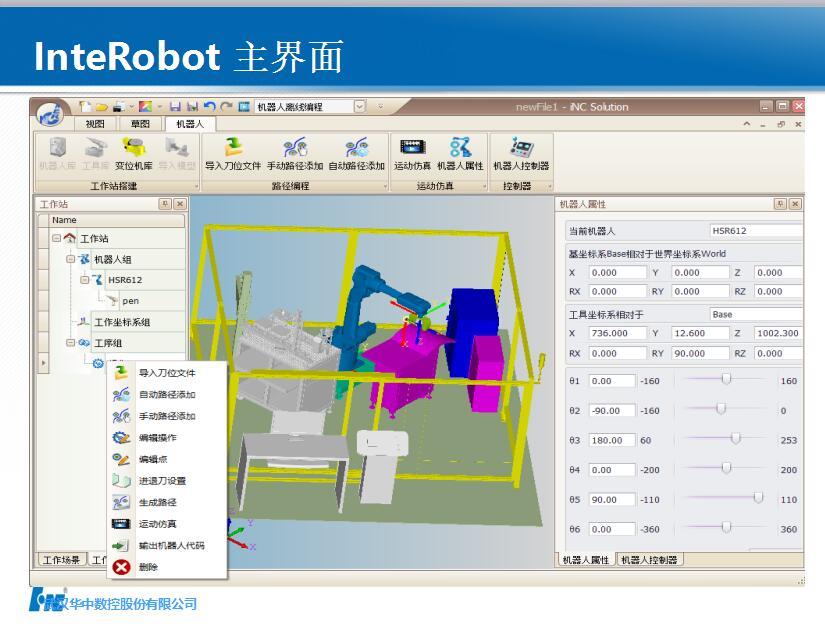Open the 工具库 tool library
This screenshot has width=825, height=632.
[95, 154]
